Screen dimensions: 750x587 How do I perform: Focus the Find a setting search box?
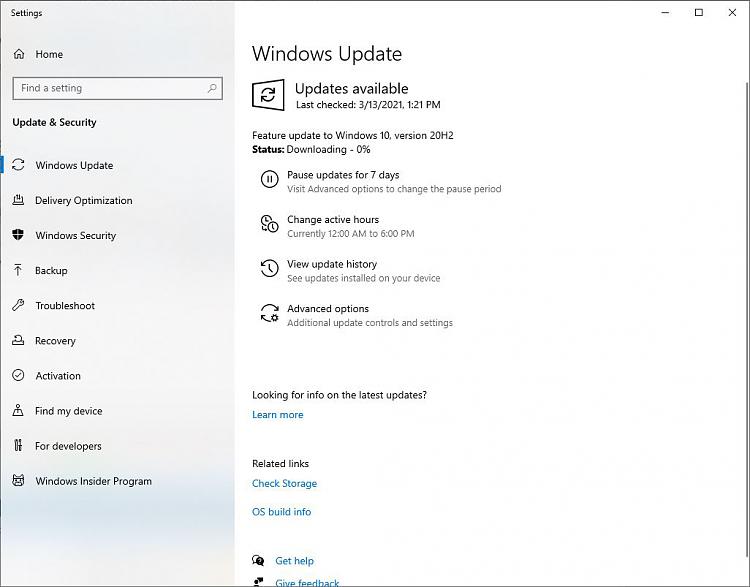coord(118,89)
